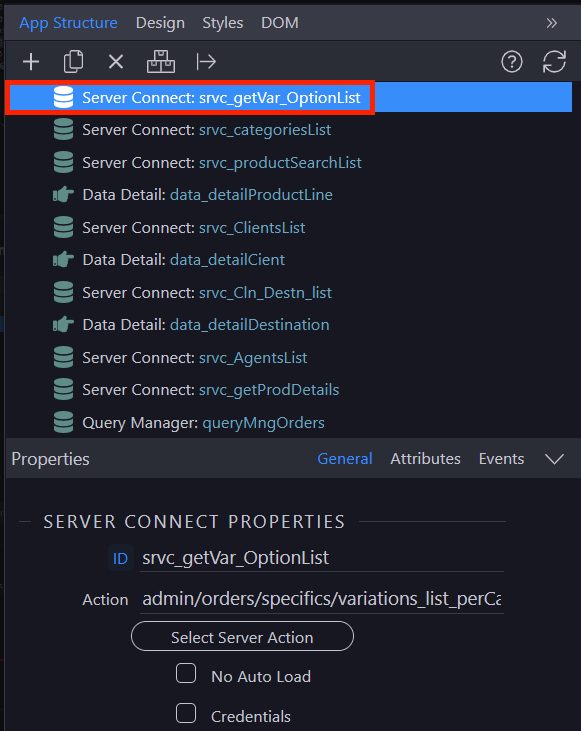Screen dimensions: 581x731
Task: Switch to the Events properties tab
Action: [501, 459]
